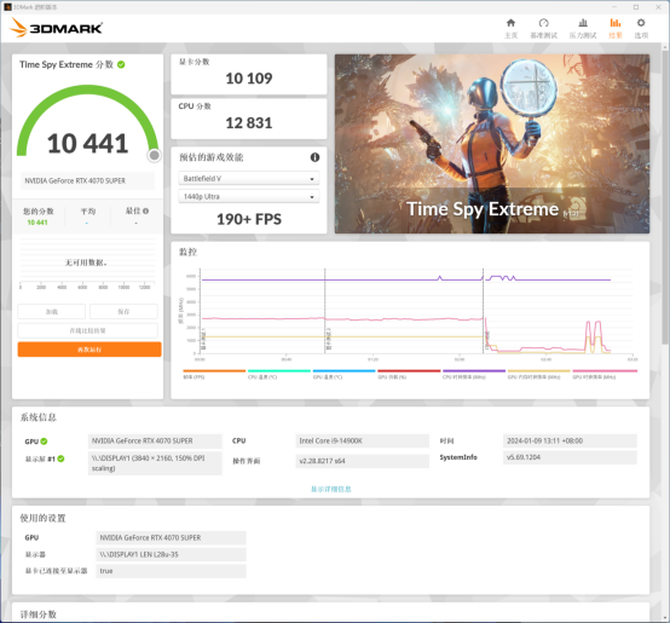670x623 pixels.
Task: Click the second dashed test marker in monitoring graph
Action: point(325,311)
